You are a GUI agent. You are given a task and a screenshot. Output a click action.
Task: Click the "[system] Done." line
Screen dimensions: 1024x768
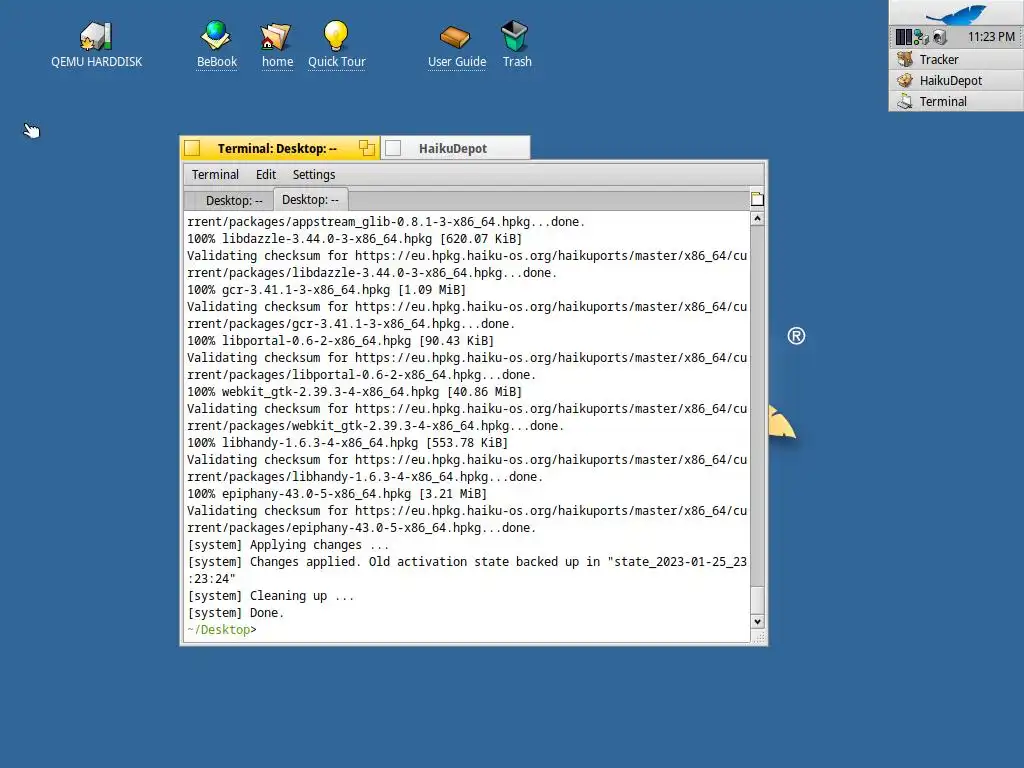click(x=236, y=613)
